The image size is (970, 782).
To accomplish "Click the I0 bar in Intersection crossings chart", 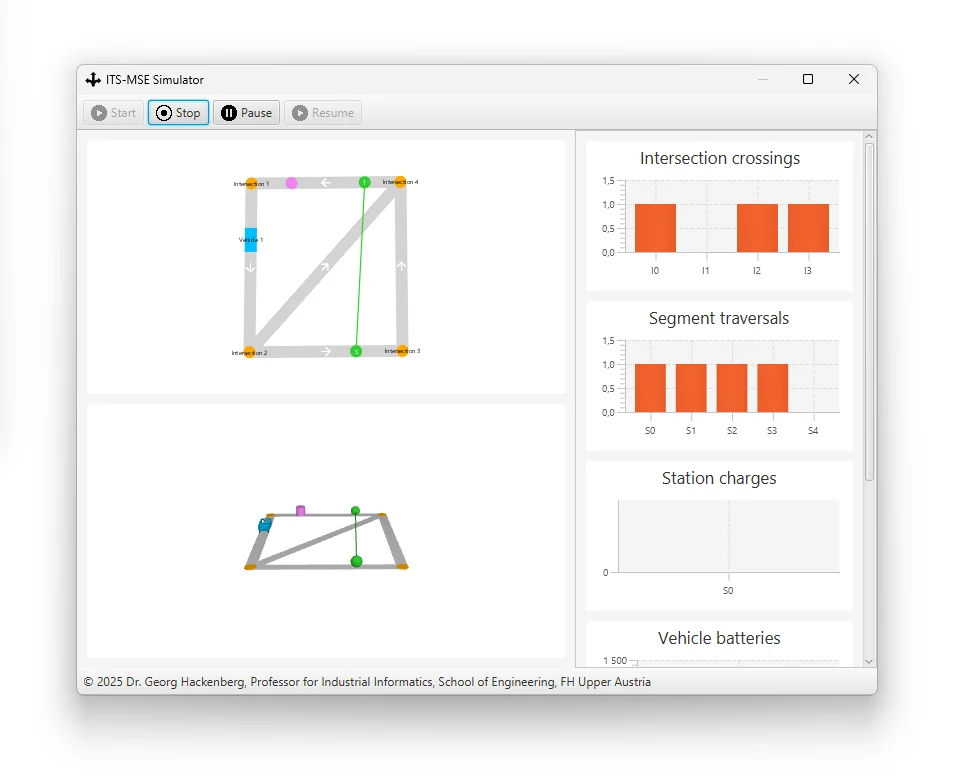I will click(x=655, y=228).
